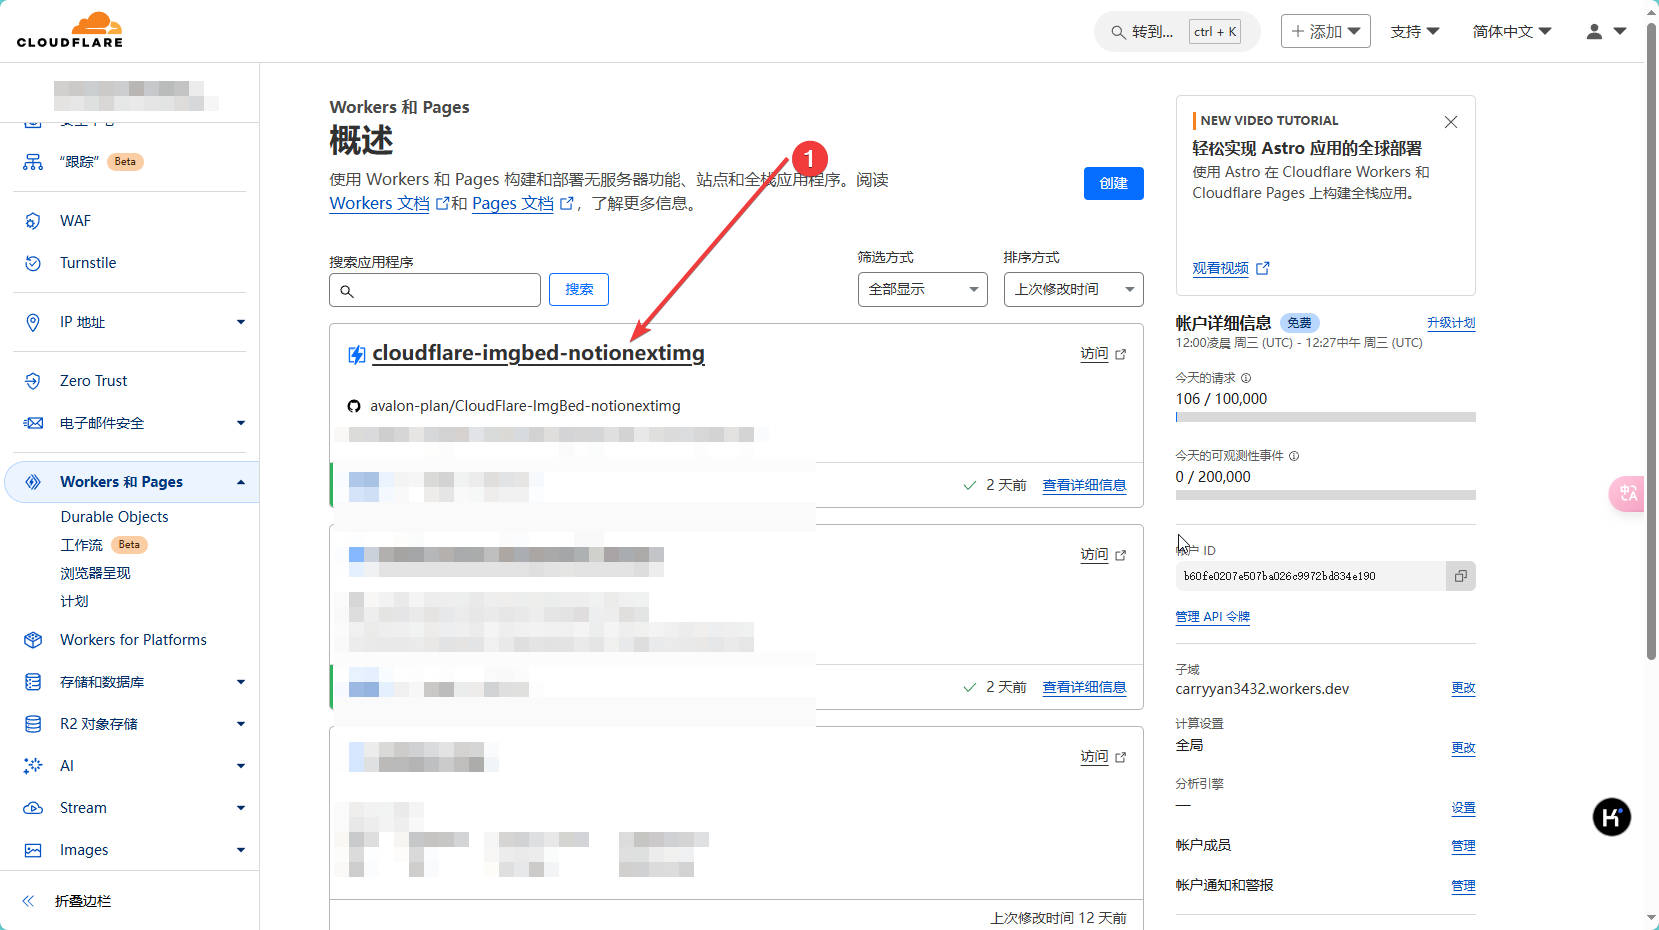Click the IP 地址 location pin icon

33,322
